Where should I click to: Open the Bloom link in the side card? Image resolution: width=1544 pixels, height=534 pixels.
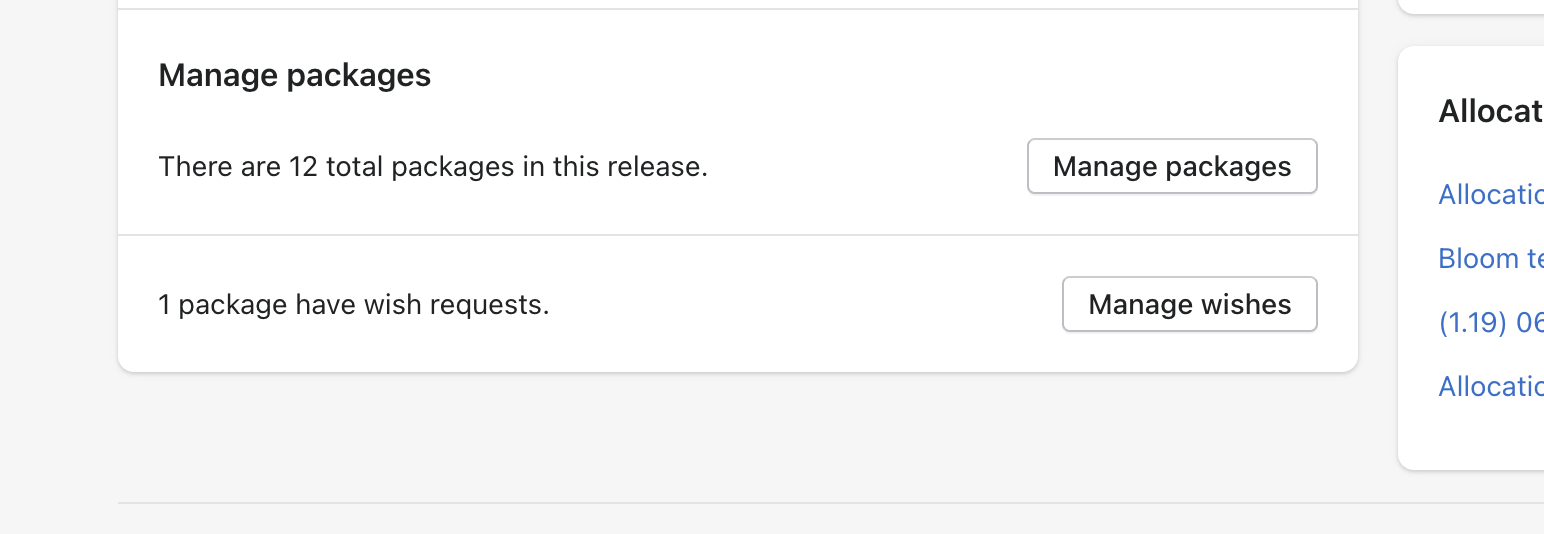click(x=1490, y=259)
